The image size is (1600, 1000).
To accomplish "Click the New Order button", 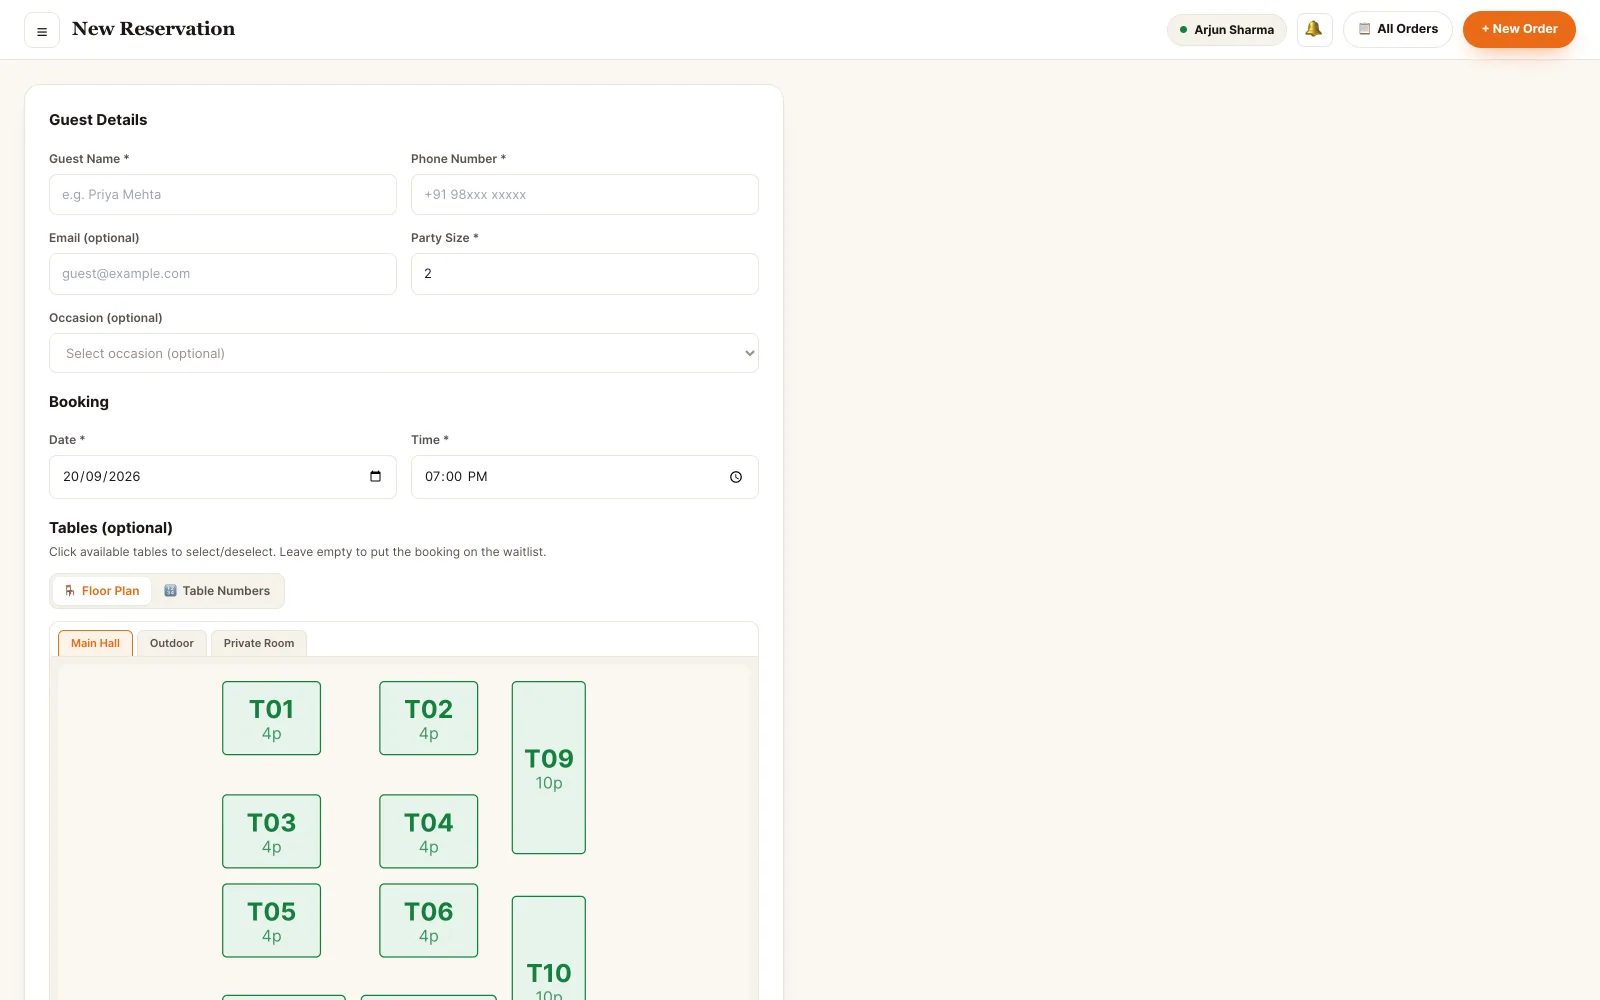I will [x=1519, y=29].
